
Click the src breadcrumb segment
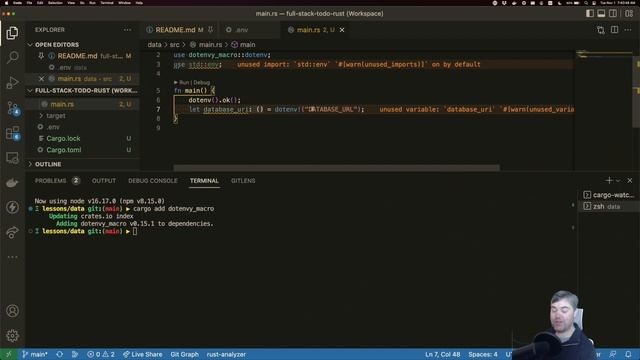(174, 44)
